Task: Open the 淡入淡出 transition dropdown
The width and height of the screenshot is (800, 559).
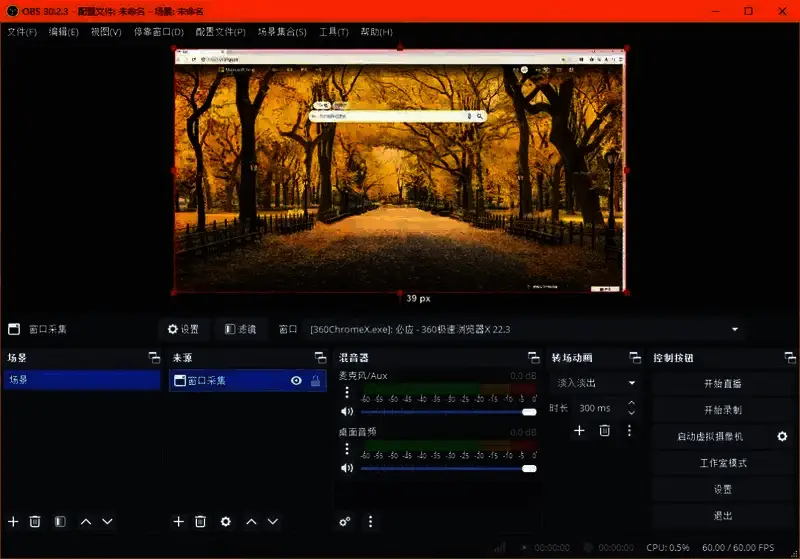Action: (596, 383)
